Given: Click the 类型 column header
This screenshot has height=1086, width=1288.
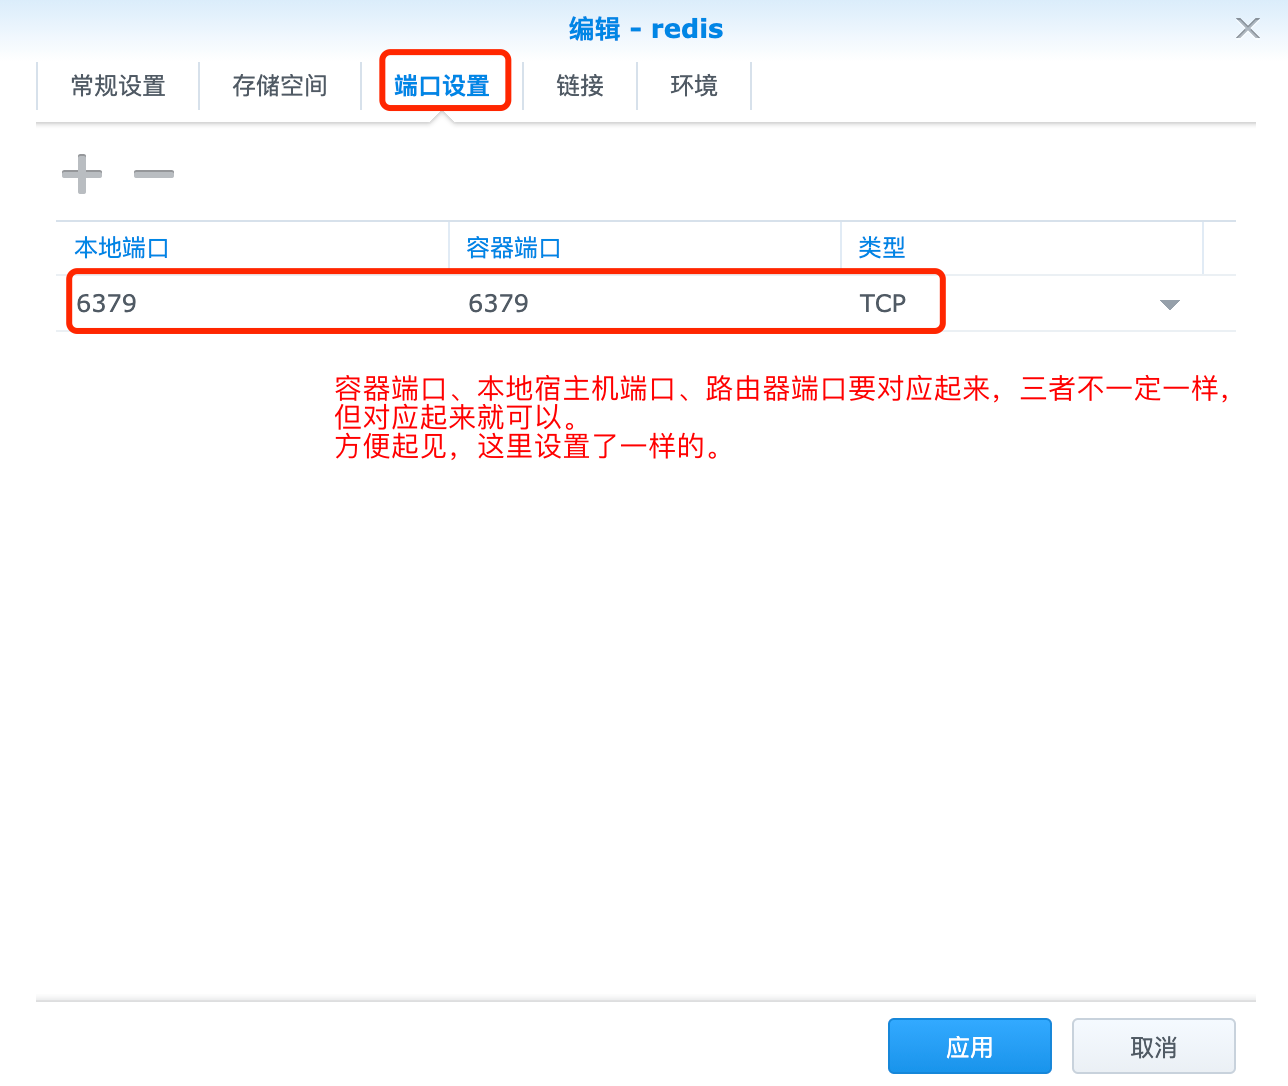Looking at the screenshot, I should point(882,248).
